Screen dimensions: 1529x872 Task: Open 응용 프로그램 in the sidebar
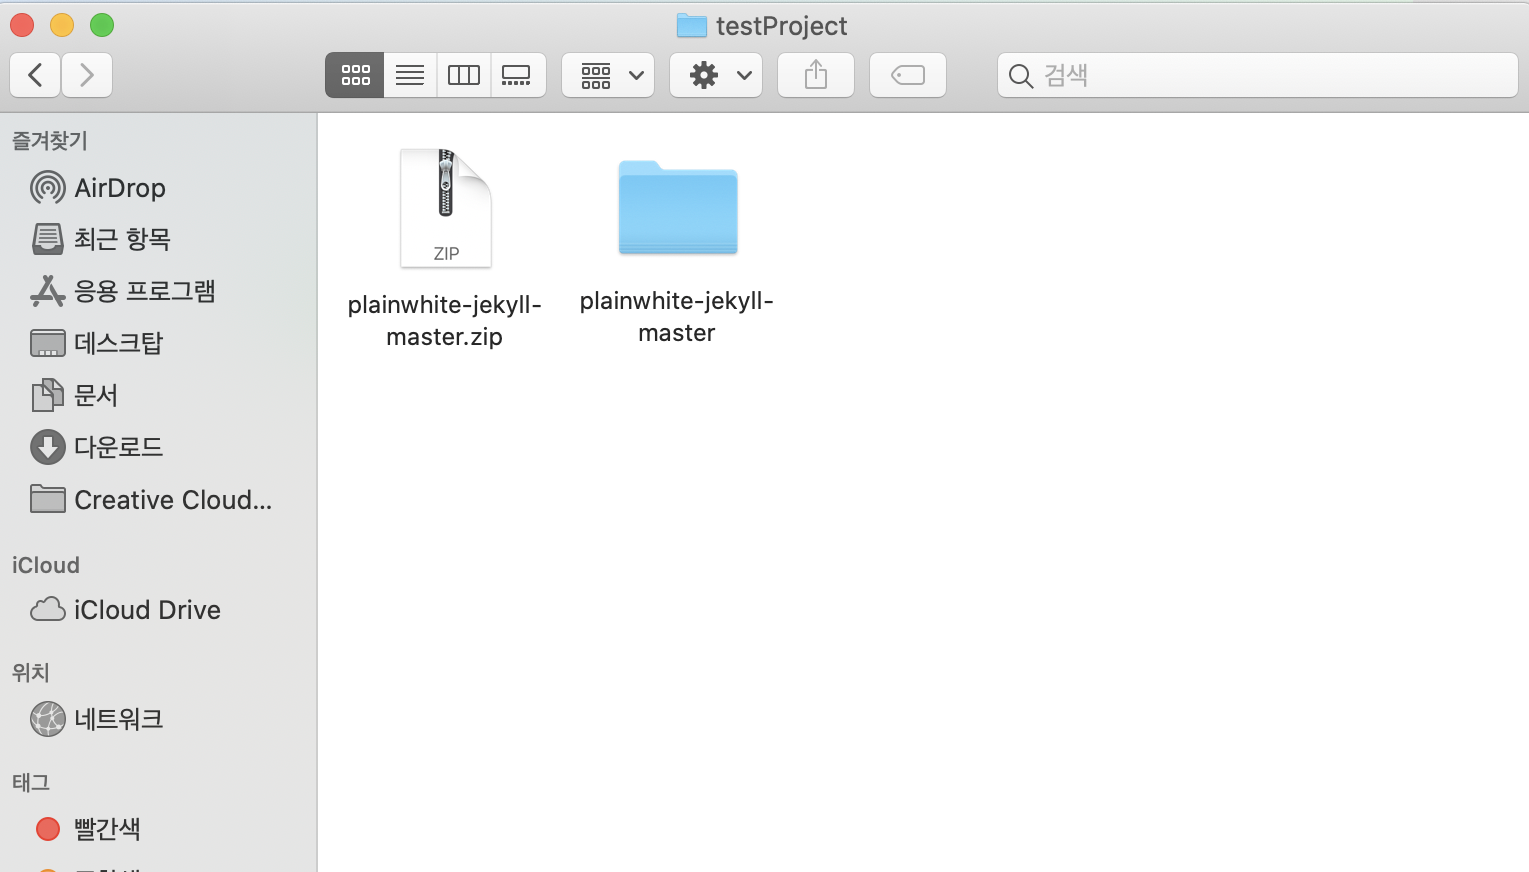pos(144,291)
